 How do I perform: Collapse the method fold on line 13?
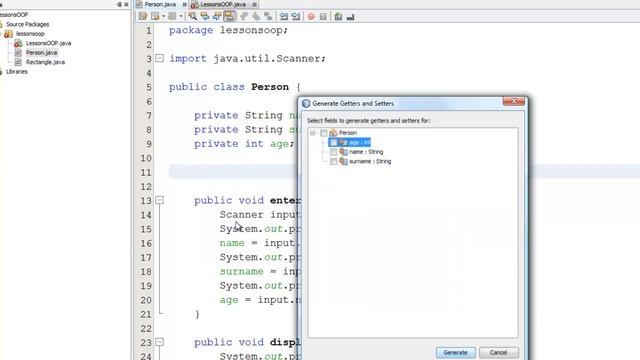[160, 200]
